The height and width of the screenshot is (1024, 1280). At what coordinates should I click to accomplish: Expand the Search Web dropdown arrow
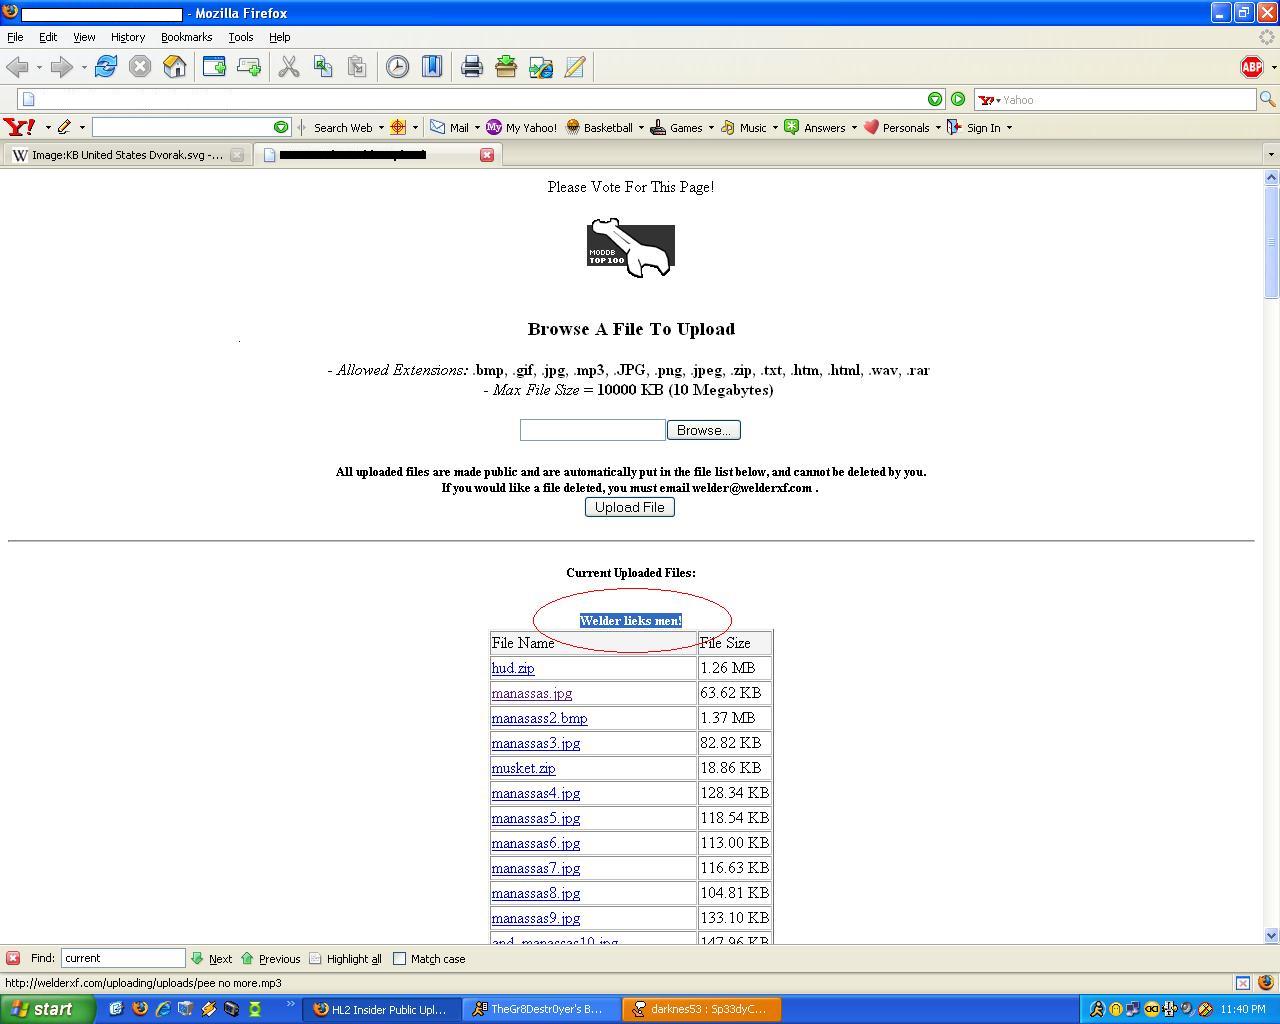(381, 128)
